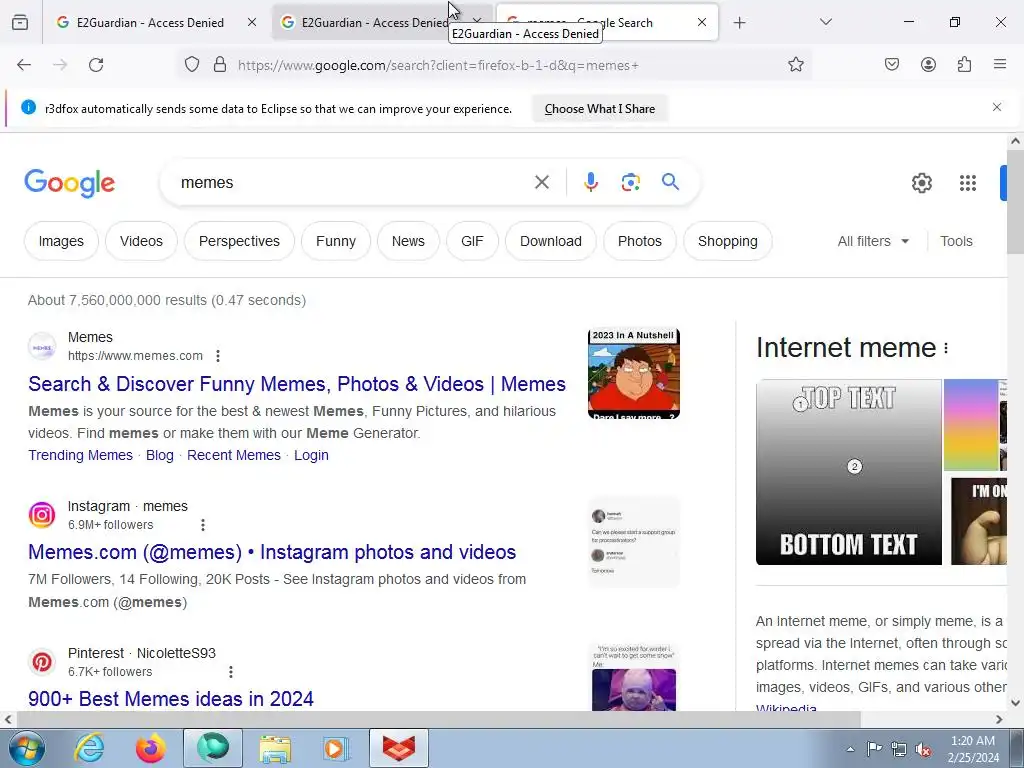Save page to Pocket
This screenshot has width=1024, height=768.
coord(891,65)
